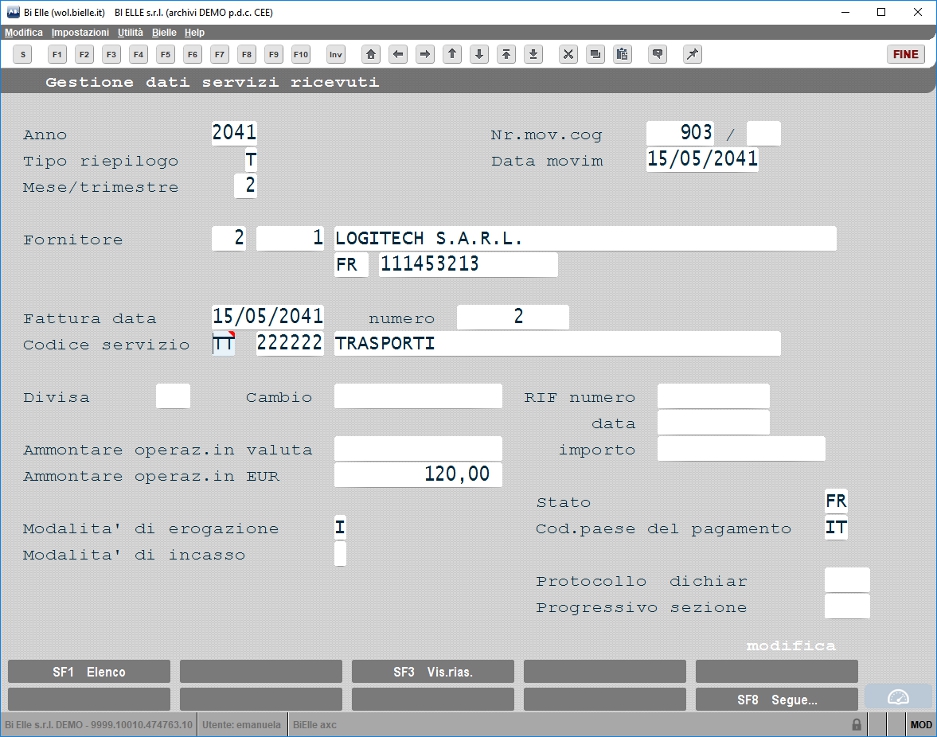Screen dimensions: 937x737
Task: Click the SF1 Elenco button
Action: (89, 672)
